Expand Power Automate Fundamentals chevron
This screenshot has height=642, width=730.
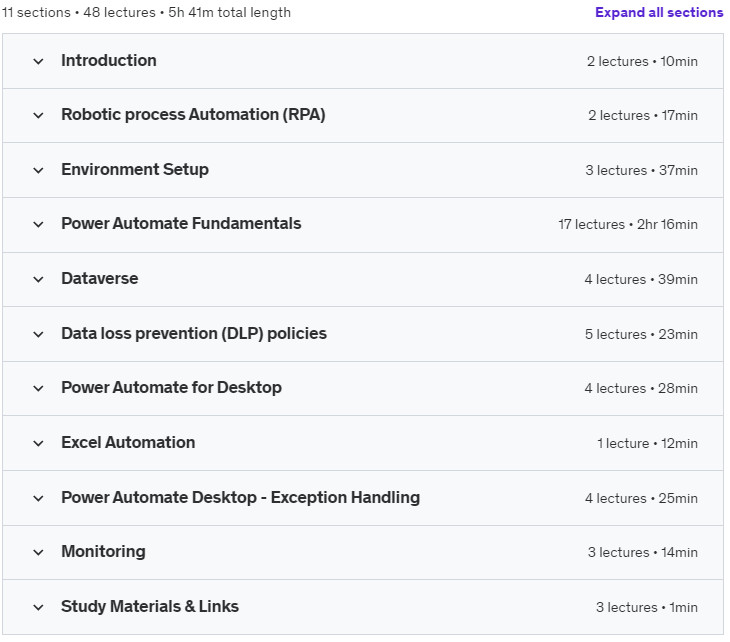39,224
